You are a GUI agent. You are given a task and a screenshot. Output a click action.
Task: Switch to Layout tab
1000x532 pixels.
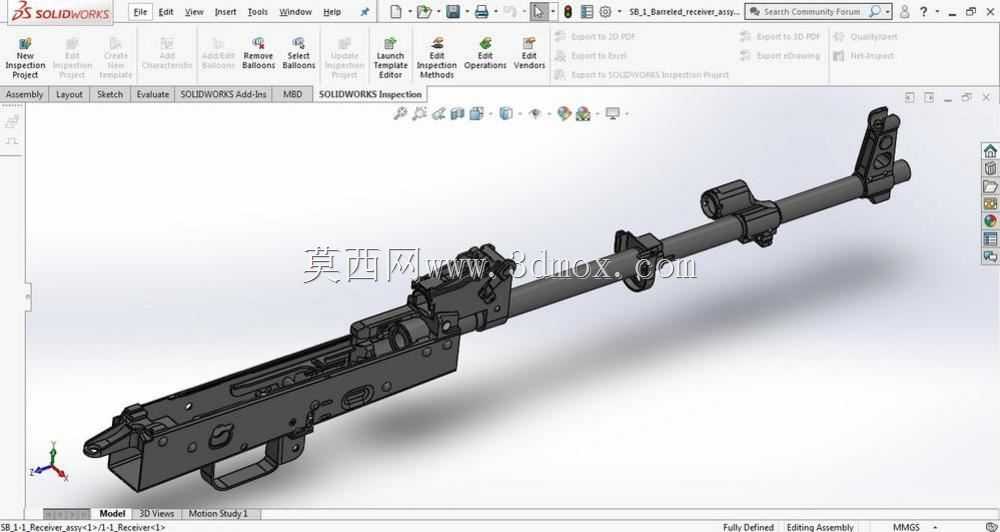click(x=69, y=94)
